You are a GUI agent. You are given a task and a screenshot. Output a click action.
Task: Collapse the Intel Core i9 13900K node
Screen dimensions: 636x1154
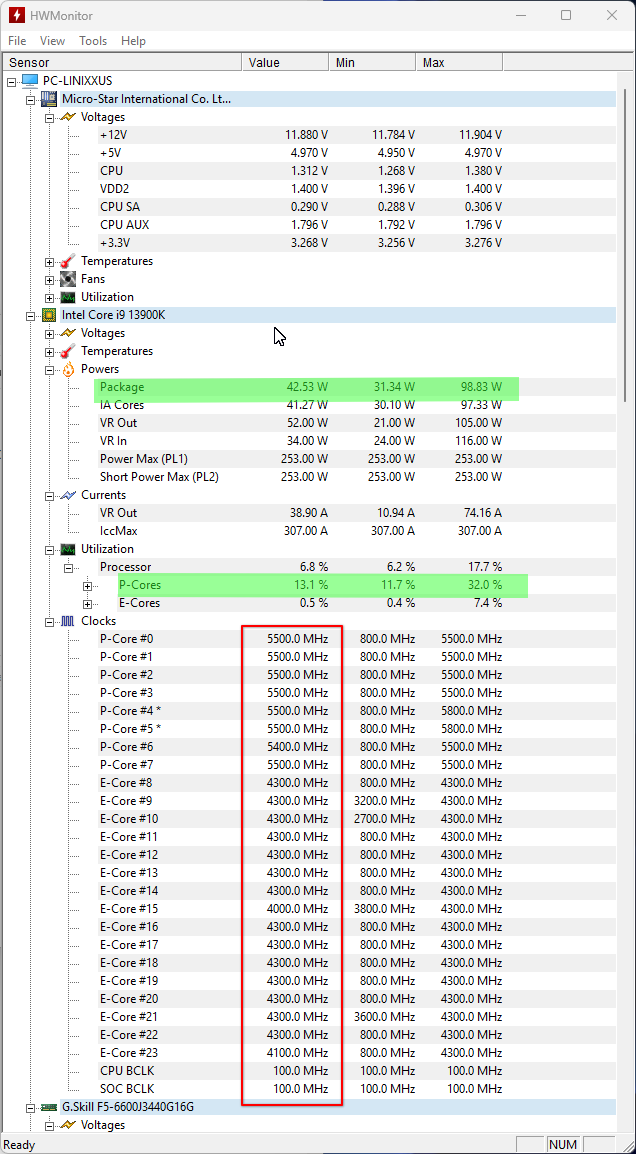pyautogui.click(x=30, y=315)
